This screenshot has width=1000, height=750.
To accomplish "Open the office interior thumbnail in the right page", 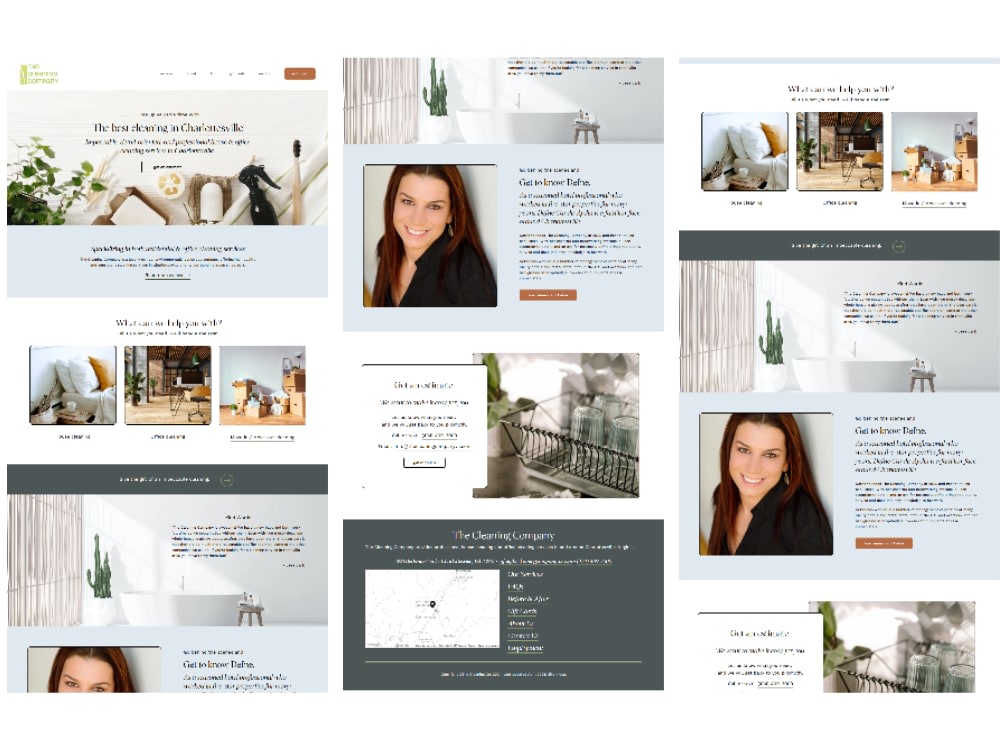I will pyautogui.click(x=839, y=152).
